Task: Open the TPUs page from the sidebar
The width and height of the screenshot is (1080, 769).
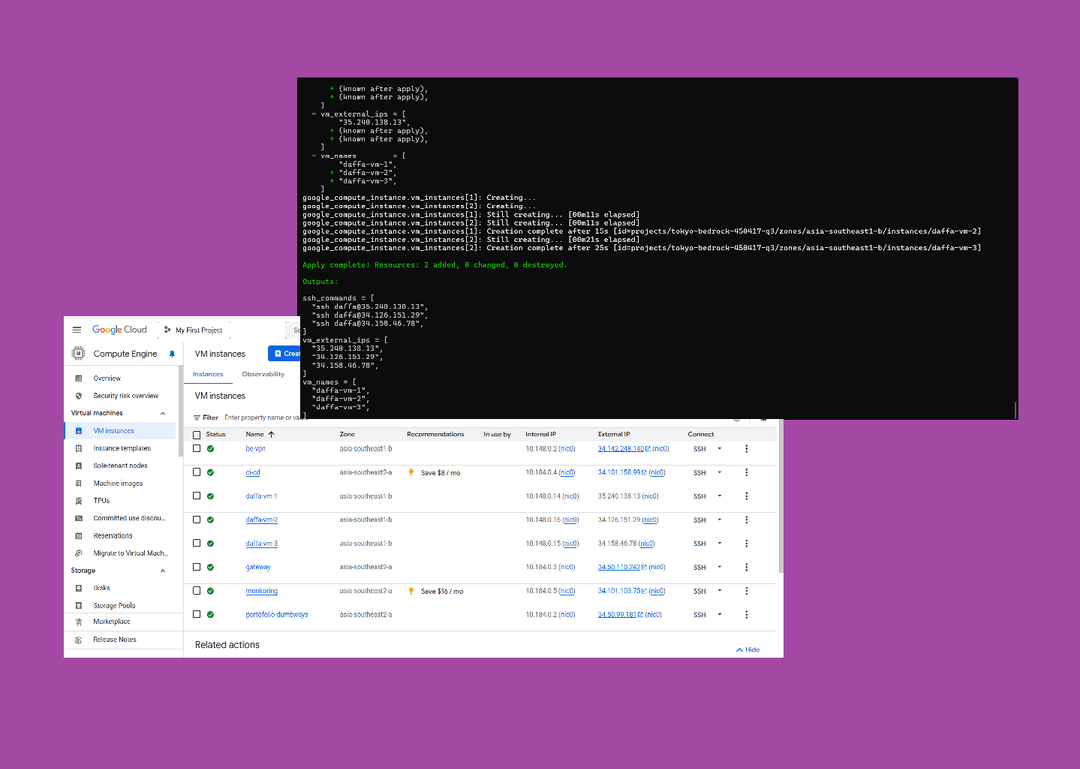Action: (103, 500)
